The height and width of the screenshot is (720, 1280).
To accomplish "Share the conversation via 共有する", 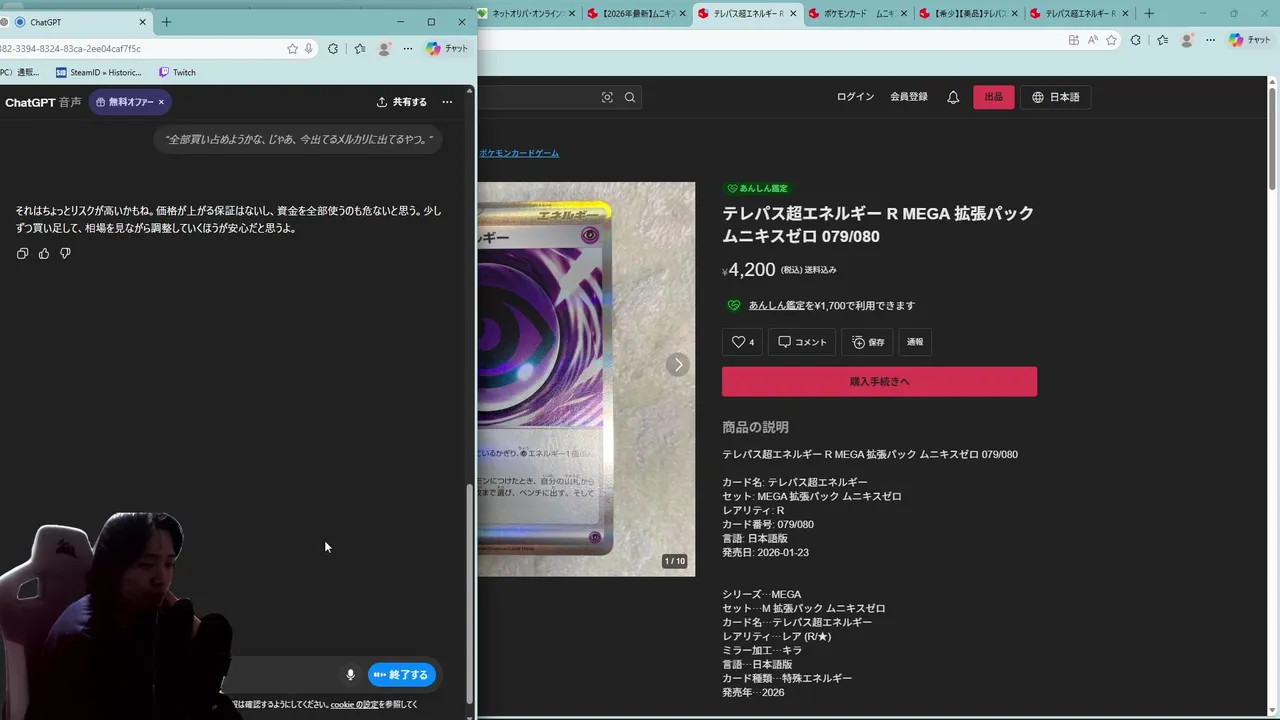I will pos(401,102).
